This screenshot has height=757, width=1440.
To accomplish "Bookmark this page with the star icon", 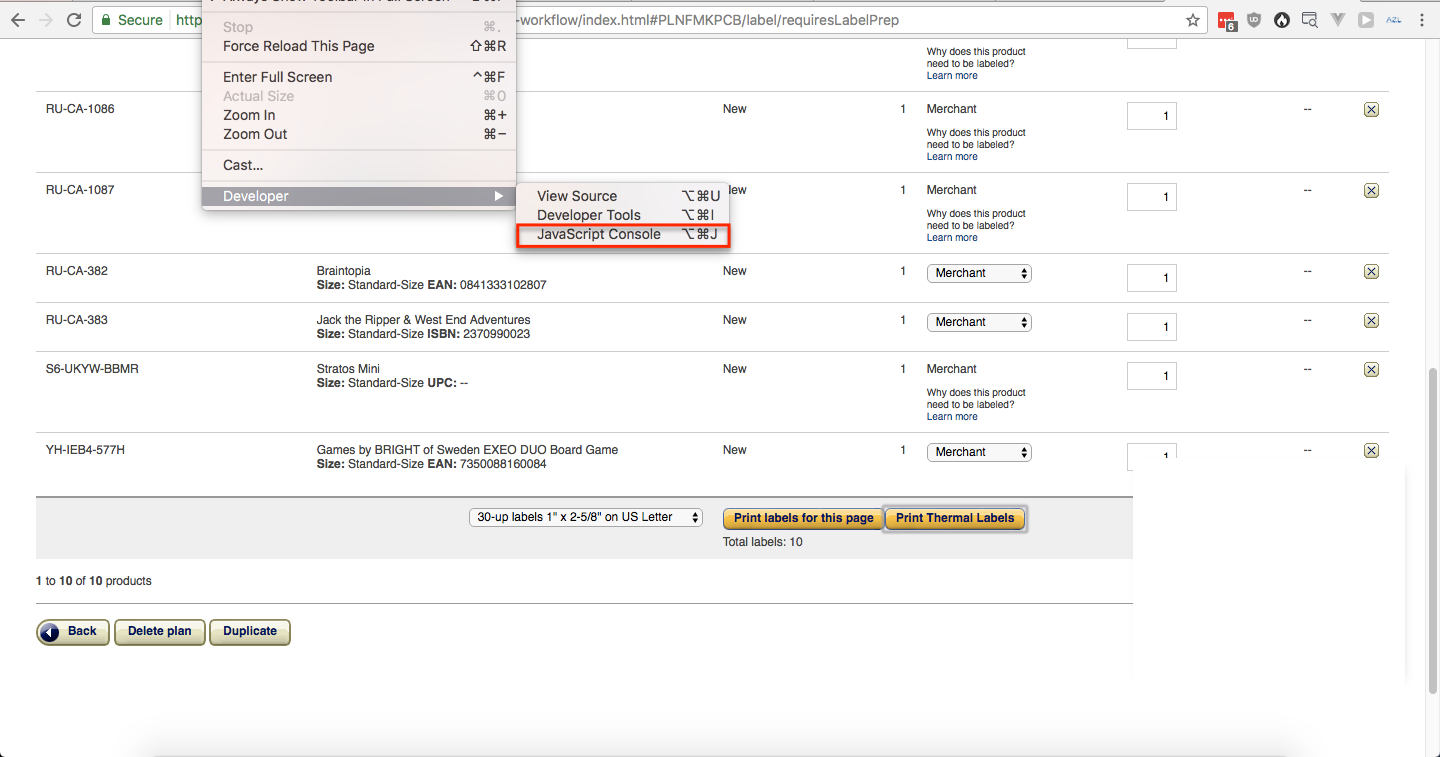I will point(1193,20).
